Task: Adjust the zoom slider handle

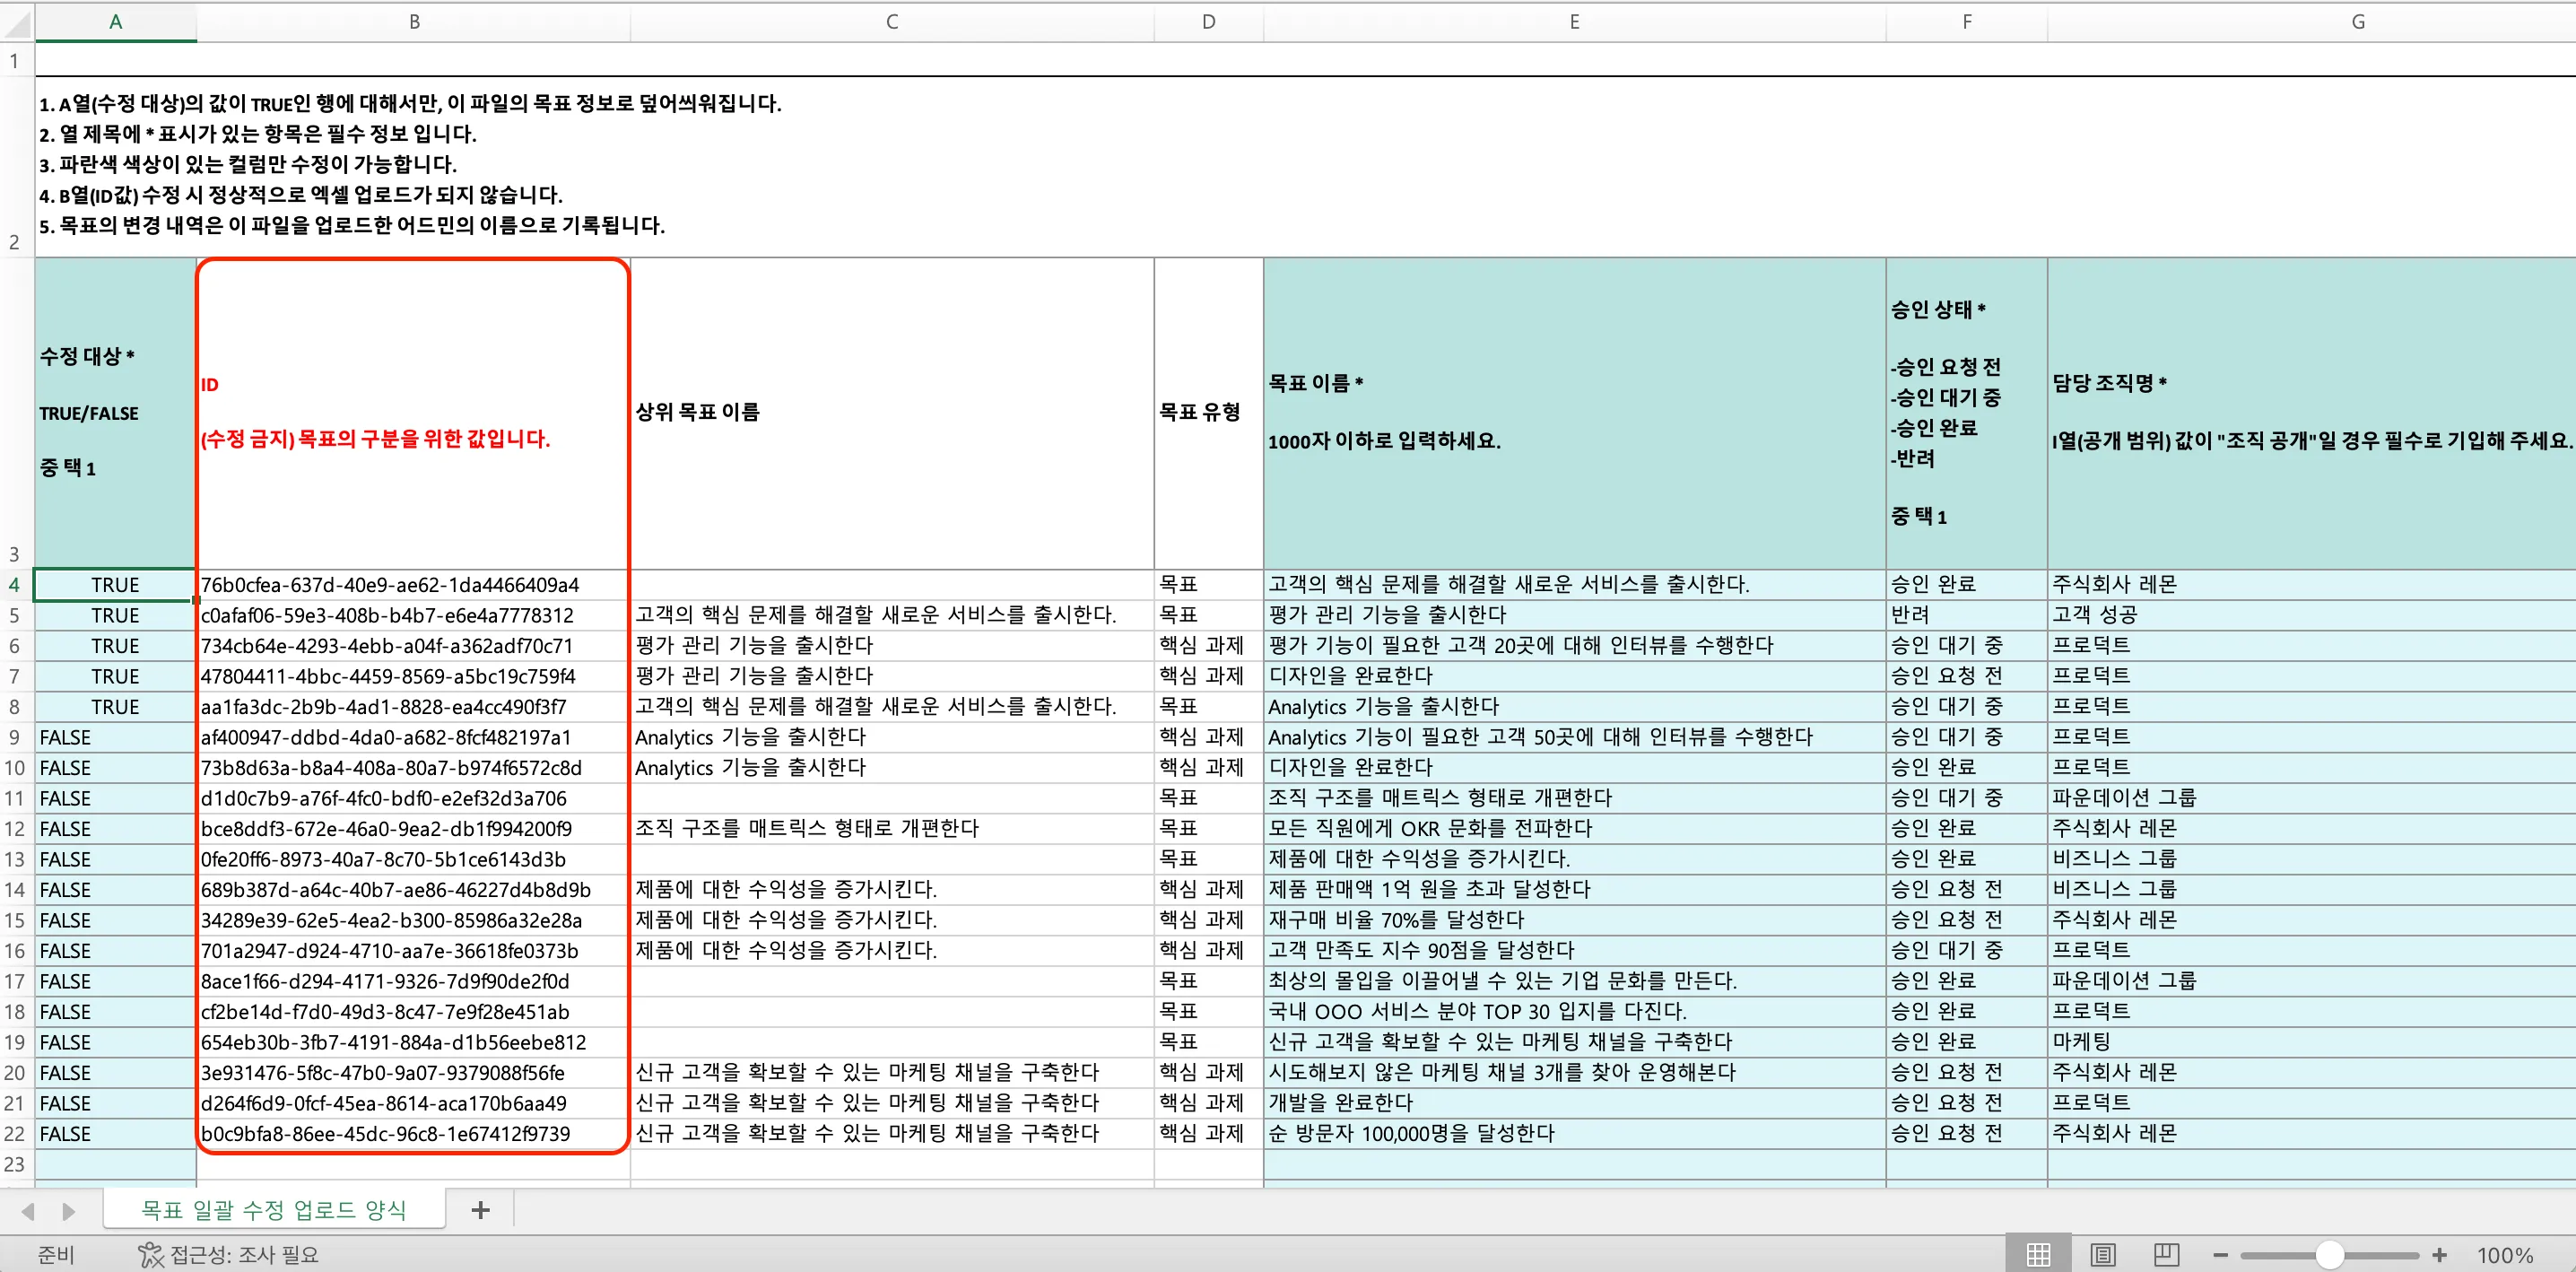Action: [2329, 1255]
